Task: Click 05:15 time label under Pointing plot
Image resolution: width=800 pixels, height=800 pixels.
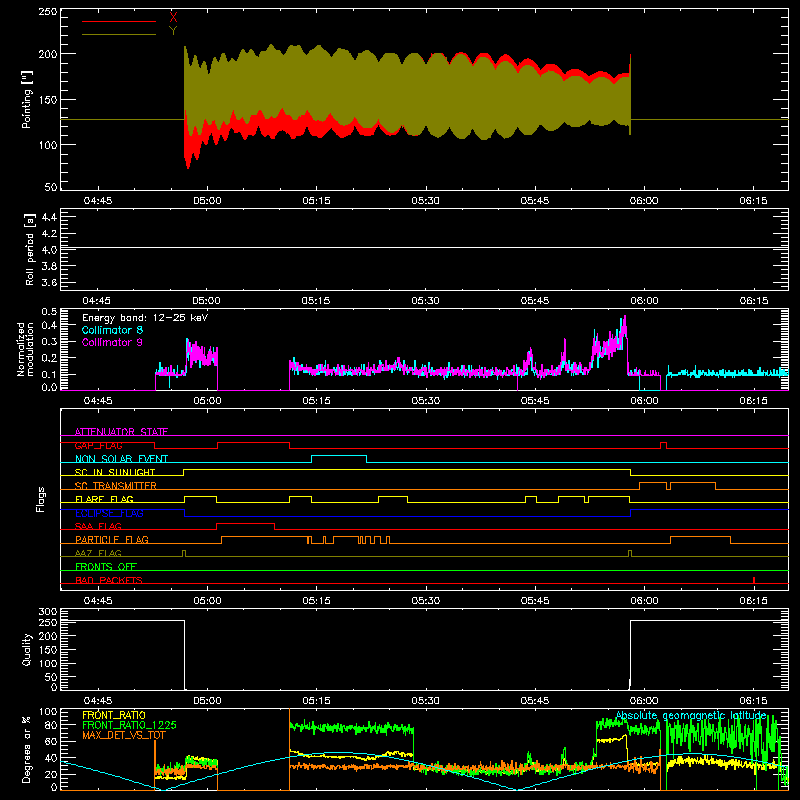Action: tap(316, 201)
